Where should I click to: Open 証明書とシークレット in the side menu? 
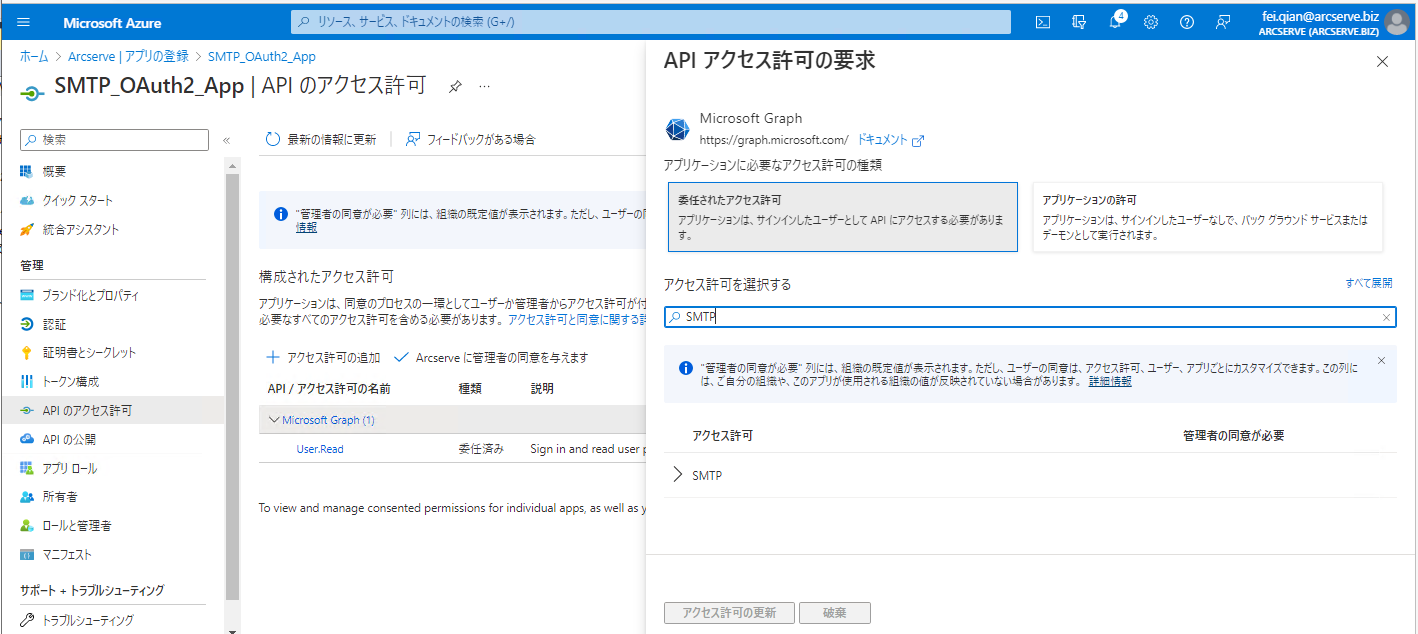tap(89, 353)
